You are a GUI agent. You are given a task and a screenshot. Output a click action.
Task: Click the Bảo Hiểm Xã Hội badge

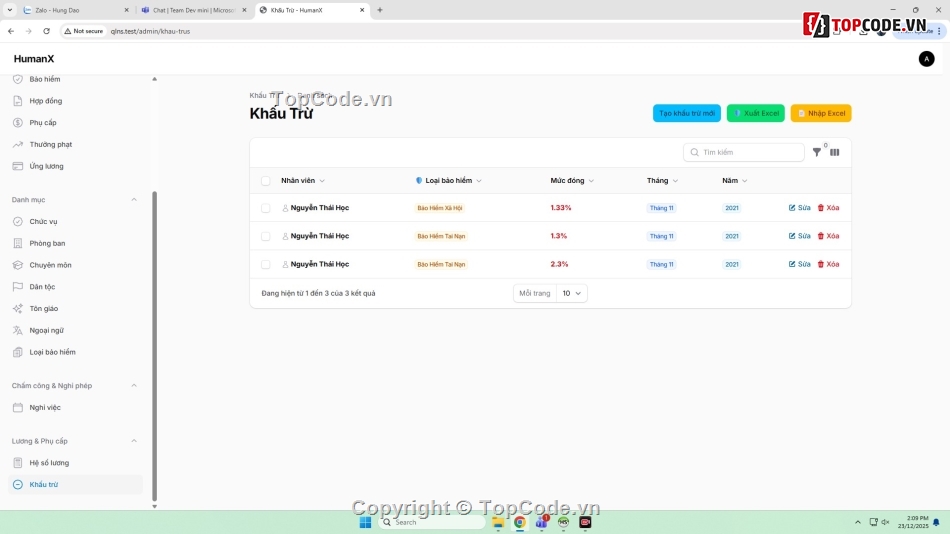click(440, 208)
